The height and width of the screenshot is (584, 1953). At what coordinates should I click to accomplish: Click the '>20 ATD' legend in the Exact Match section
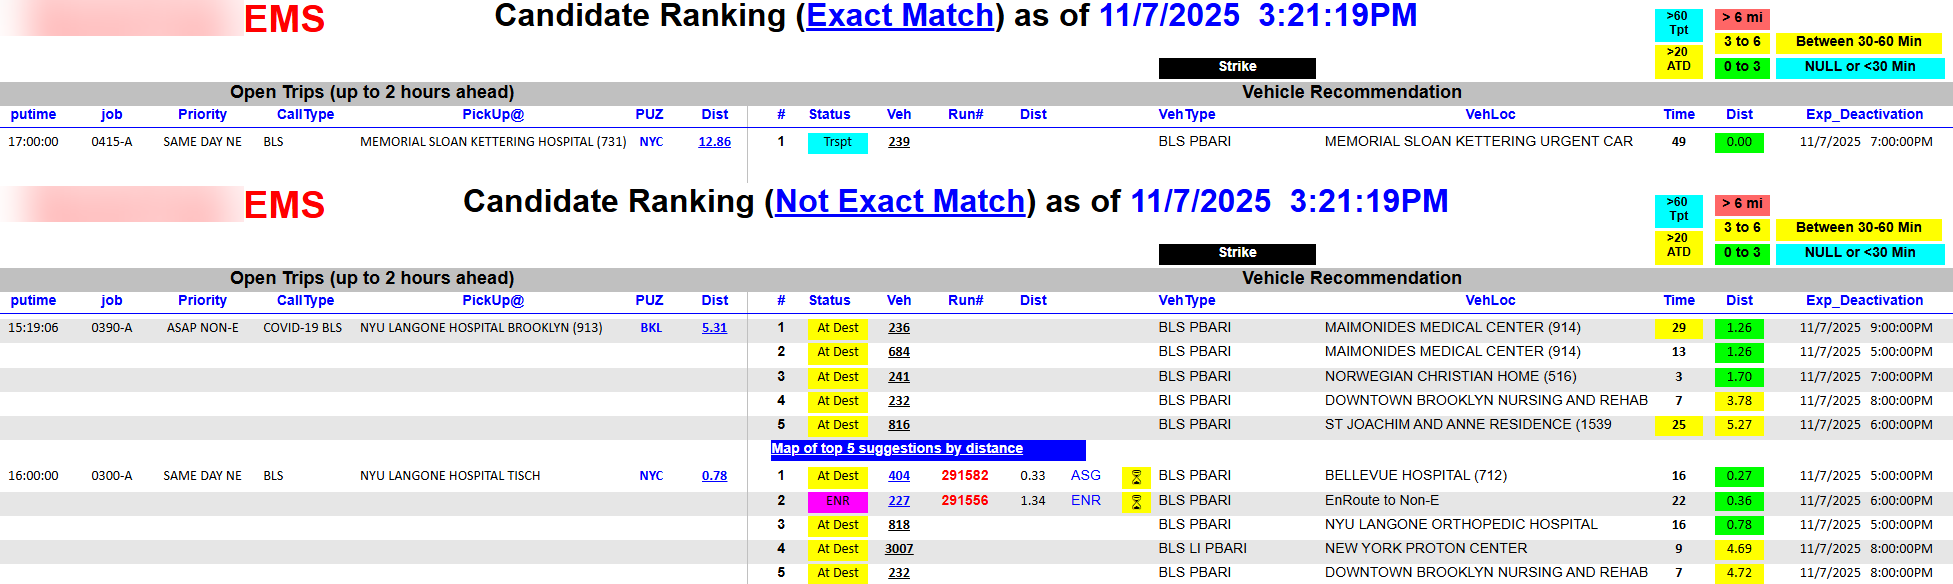[x=1678, y=60]
